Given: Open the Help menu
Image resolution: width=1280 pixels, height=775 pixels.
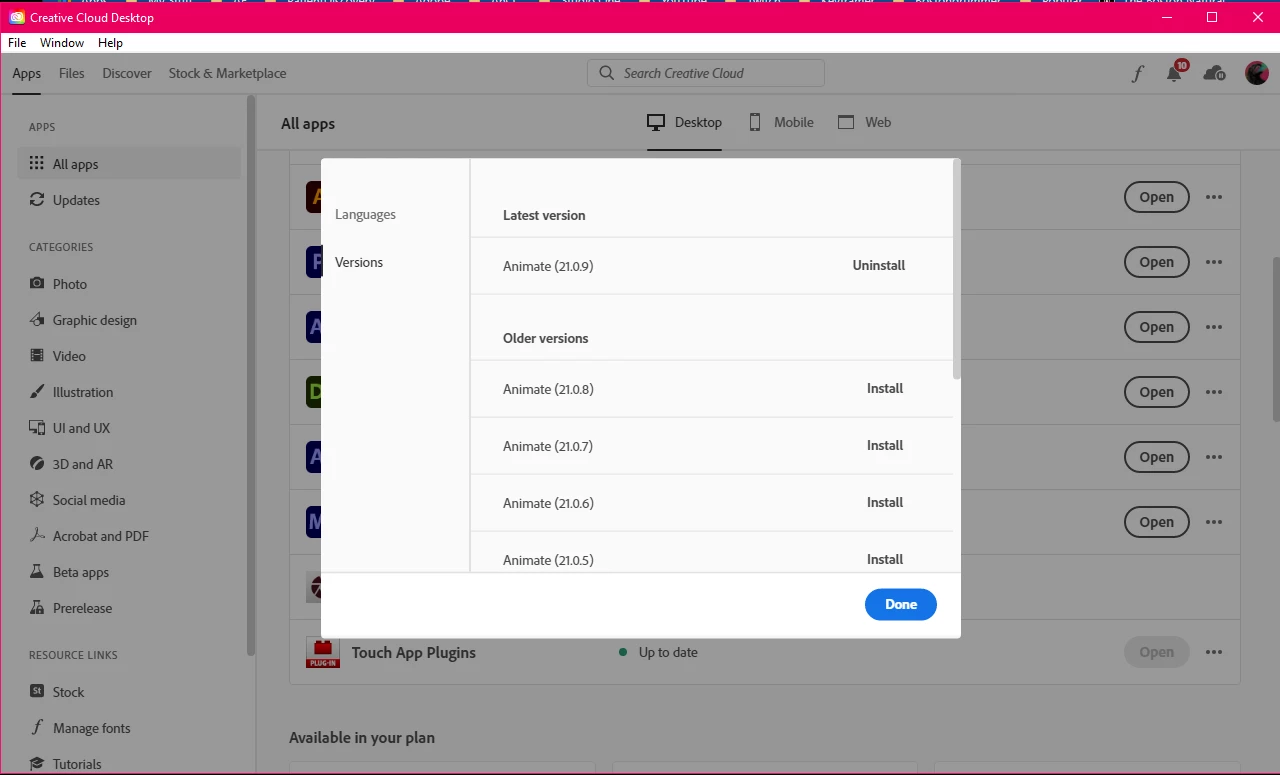Looking at the screenshot, I should pos(110,43).
